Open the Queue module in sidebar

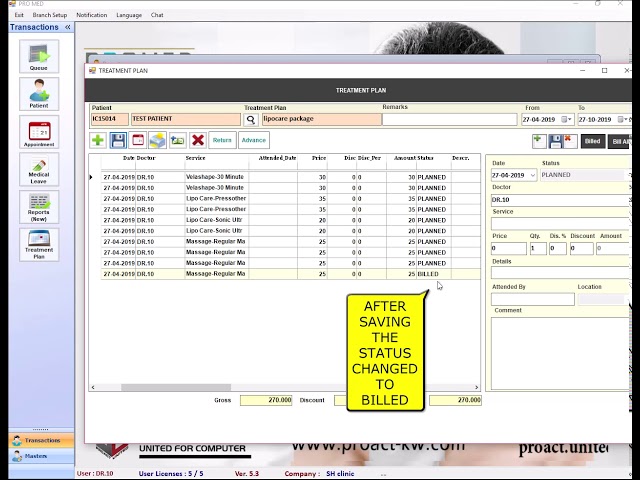[x=39, y=56]
